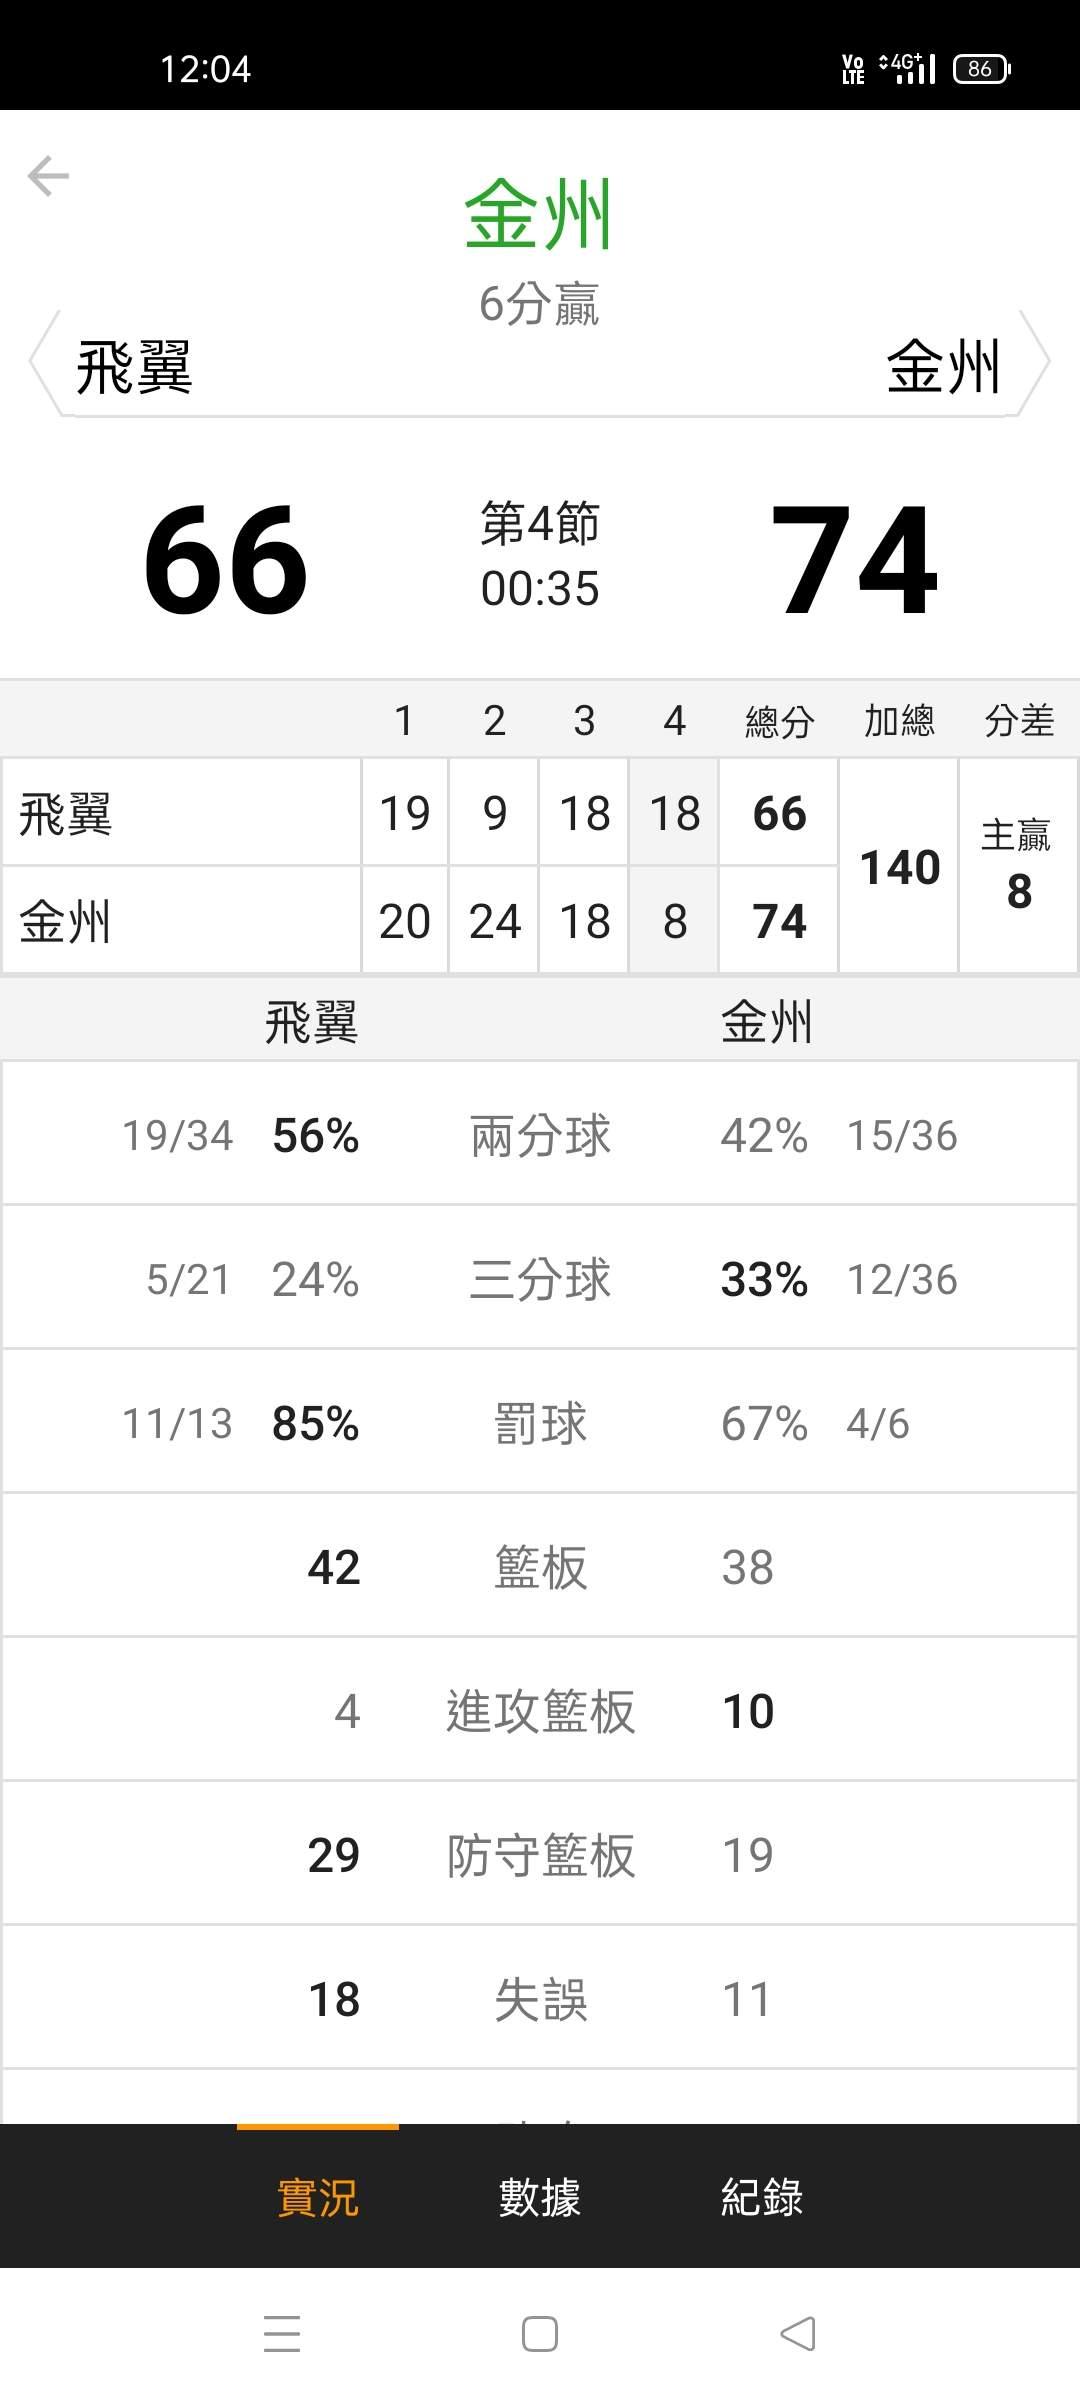Viewport: 1080px width, 2400px height.
Task: Tap the 失誤 turnovers stat row
Action: (x=540, y=1997)
